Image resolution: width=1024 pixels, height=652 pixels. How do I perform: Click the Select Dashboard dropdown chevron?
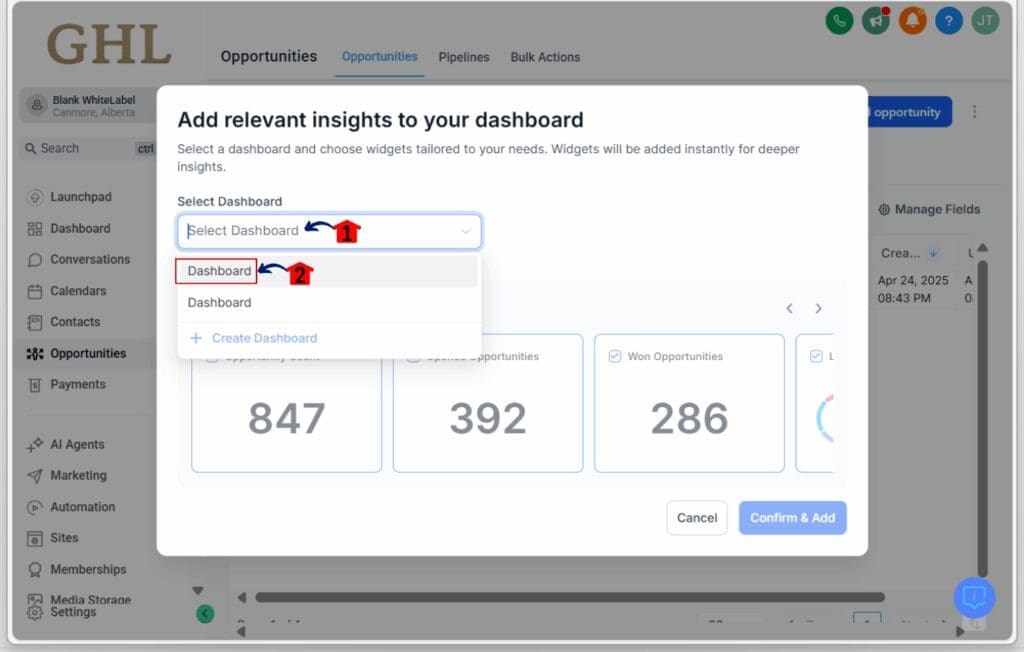click(x=466, y=231)
